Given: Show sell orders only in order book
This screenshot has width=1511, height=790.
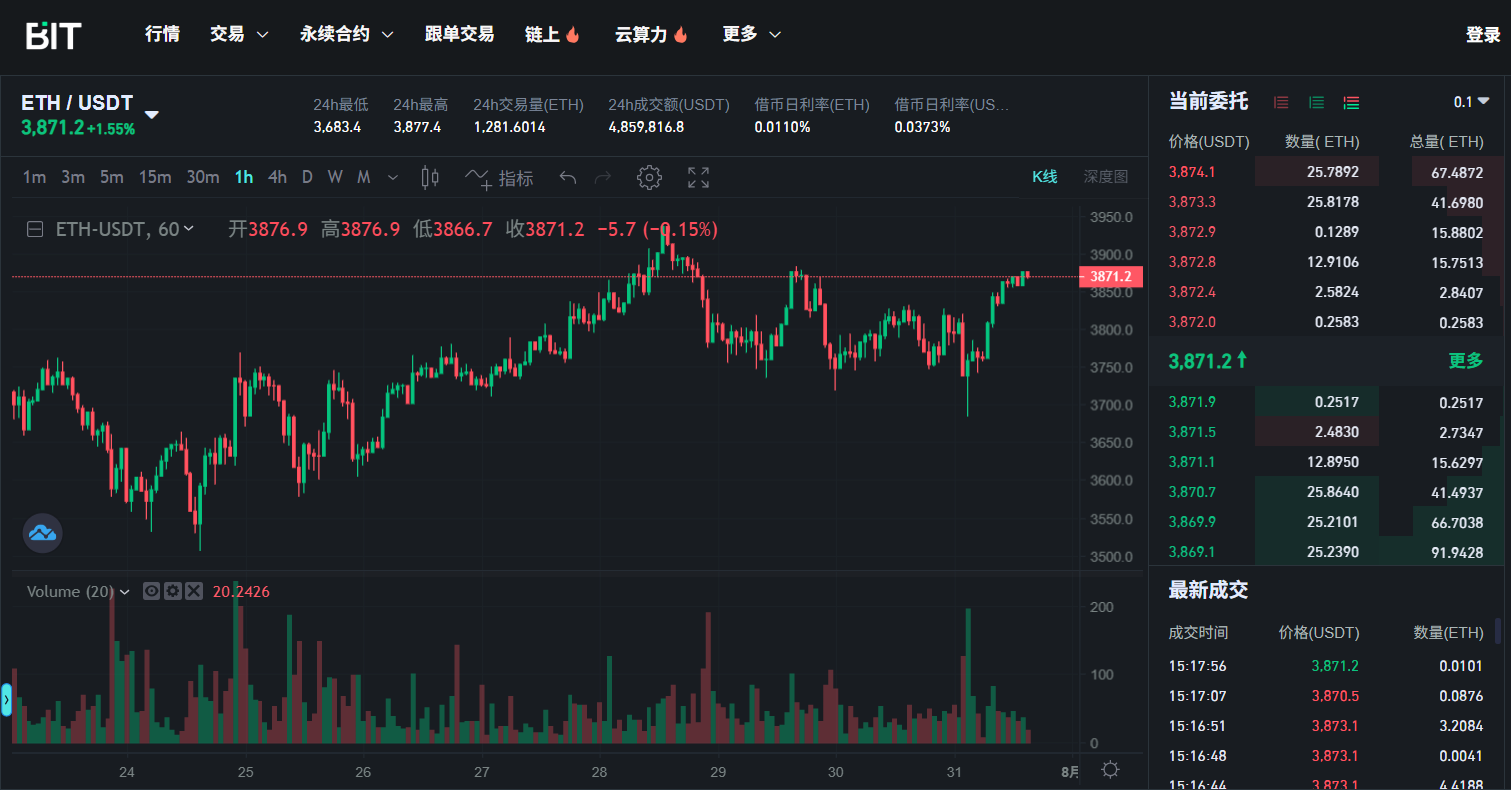Looking at the screenshot, I should click(1281, 102).
